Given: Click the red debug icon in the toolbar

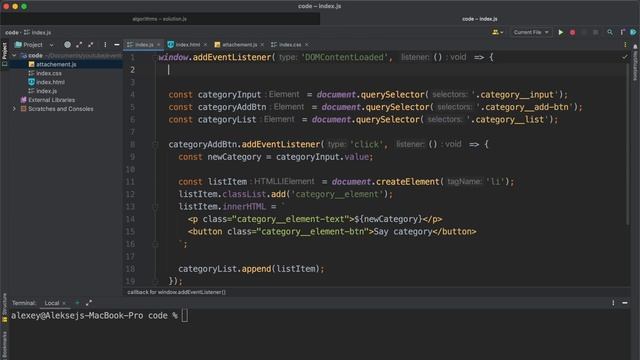Looking at the screenshot, I should (x=572, y=32).
